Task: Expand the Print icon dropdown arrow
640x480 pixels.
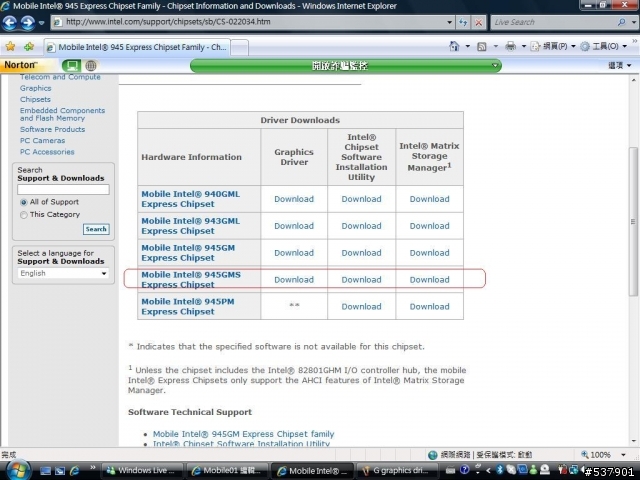Action: pyautogui.click(x=524, y=46)
